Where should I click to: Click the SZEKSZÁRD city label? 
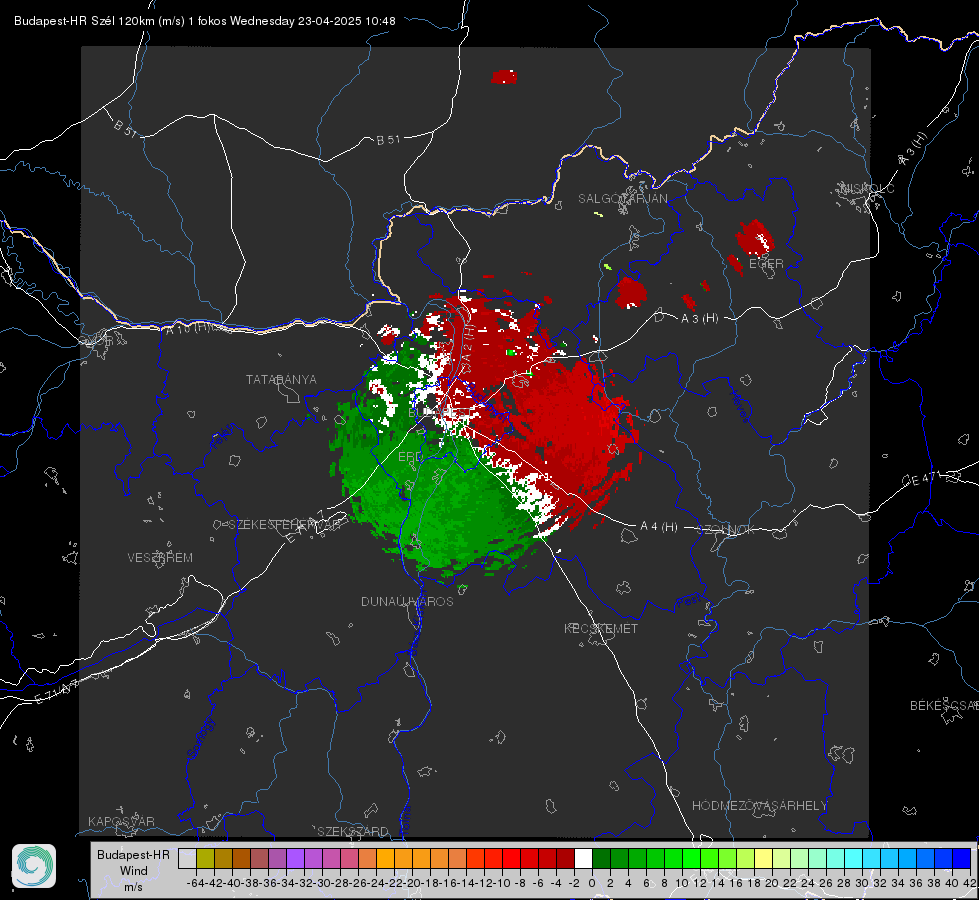[353, 831]
